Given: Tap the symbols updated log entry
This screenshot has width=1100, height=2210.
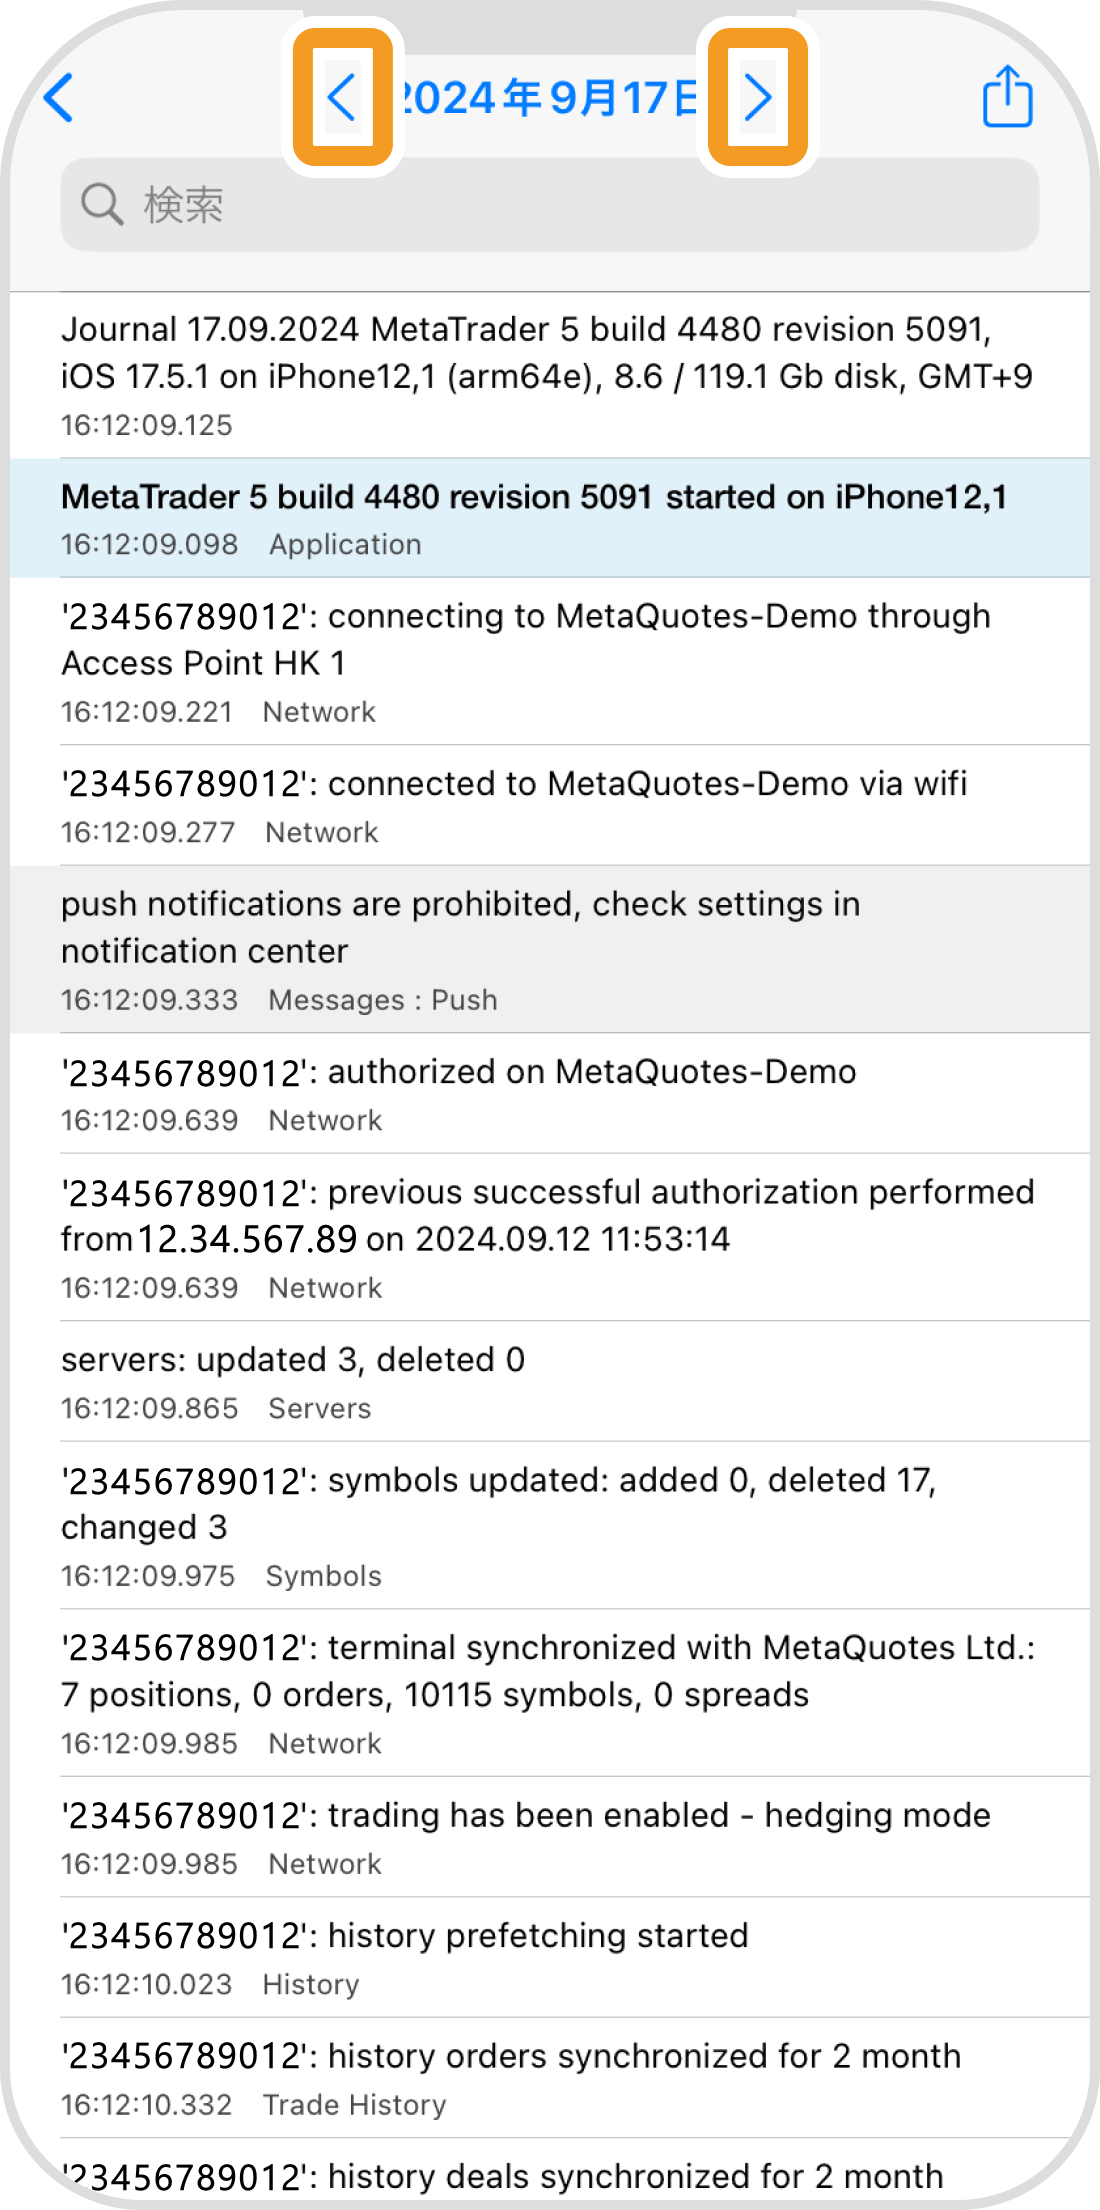Looking at the screenshot, I should point(550,1525).
